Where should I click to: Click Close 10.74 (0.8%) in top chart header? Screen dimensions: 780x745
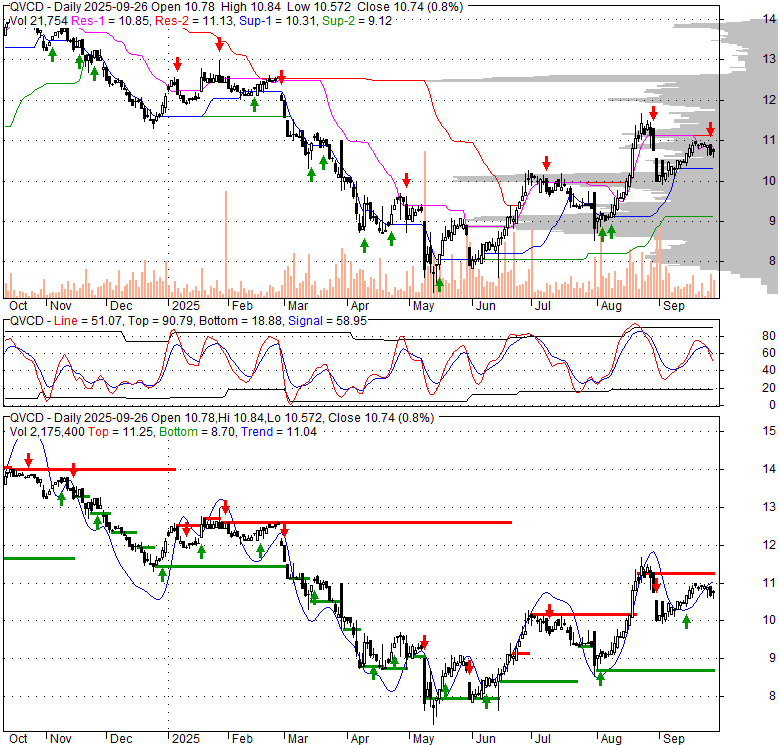(409, 7)
